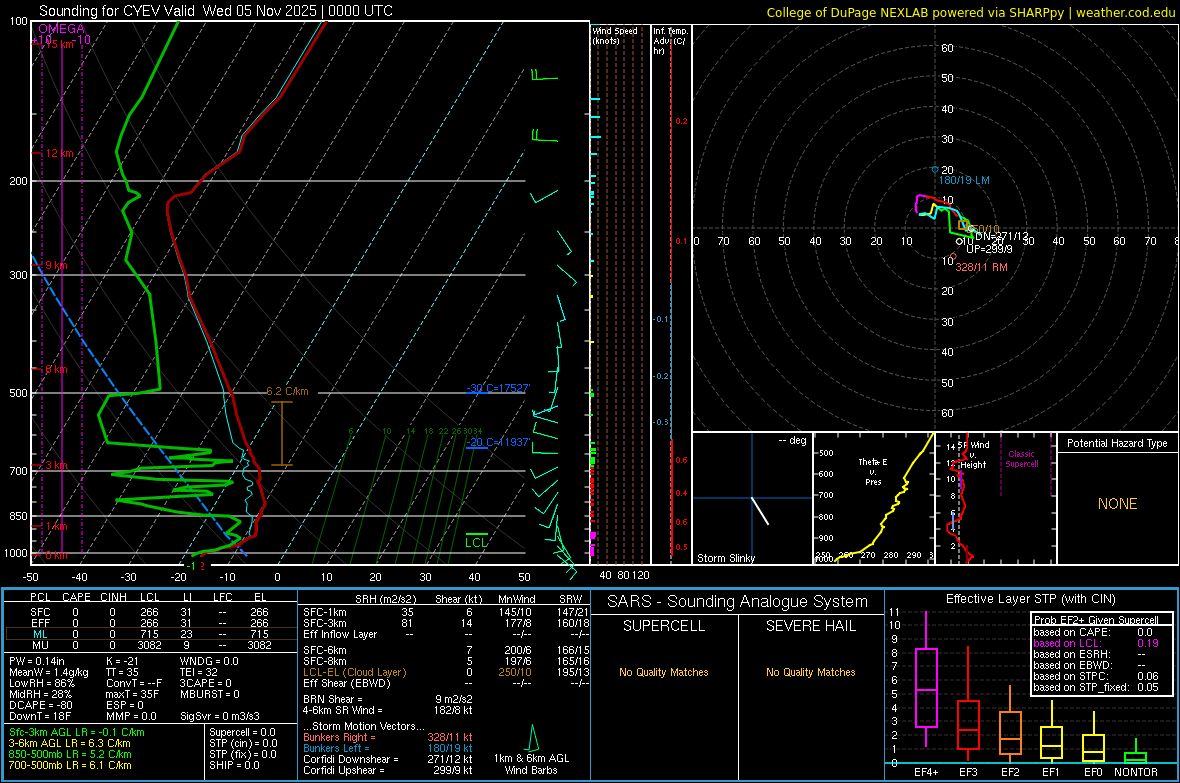Click the Supercell = 0.0 composite value
The image size is (1180, 783).
[x=242, y=733]
